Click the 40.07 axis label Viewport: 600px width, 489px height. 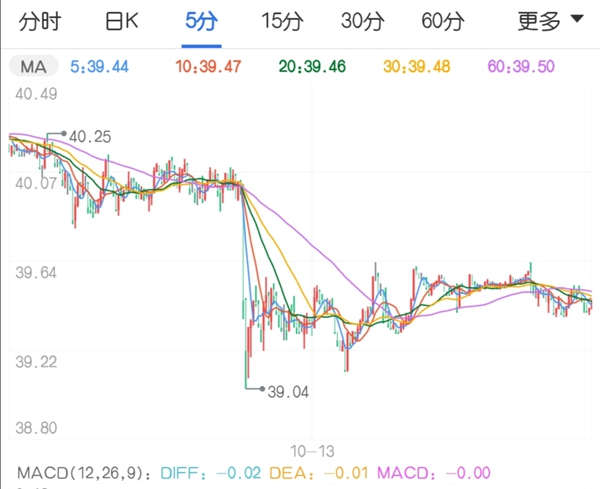[36, 183]
